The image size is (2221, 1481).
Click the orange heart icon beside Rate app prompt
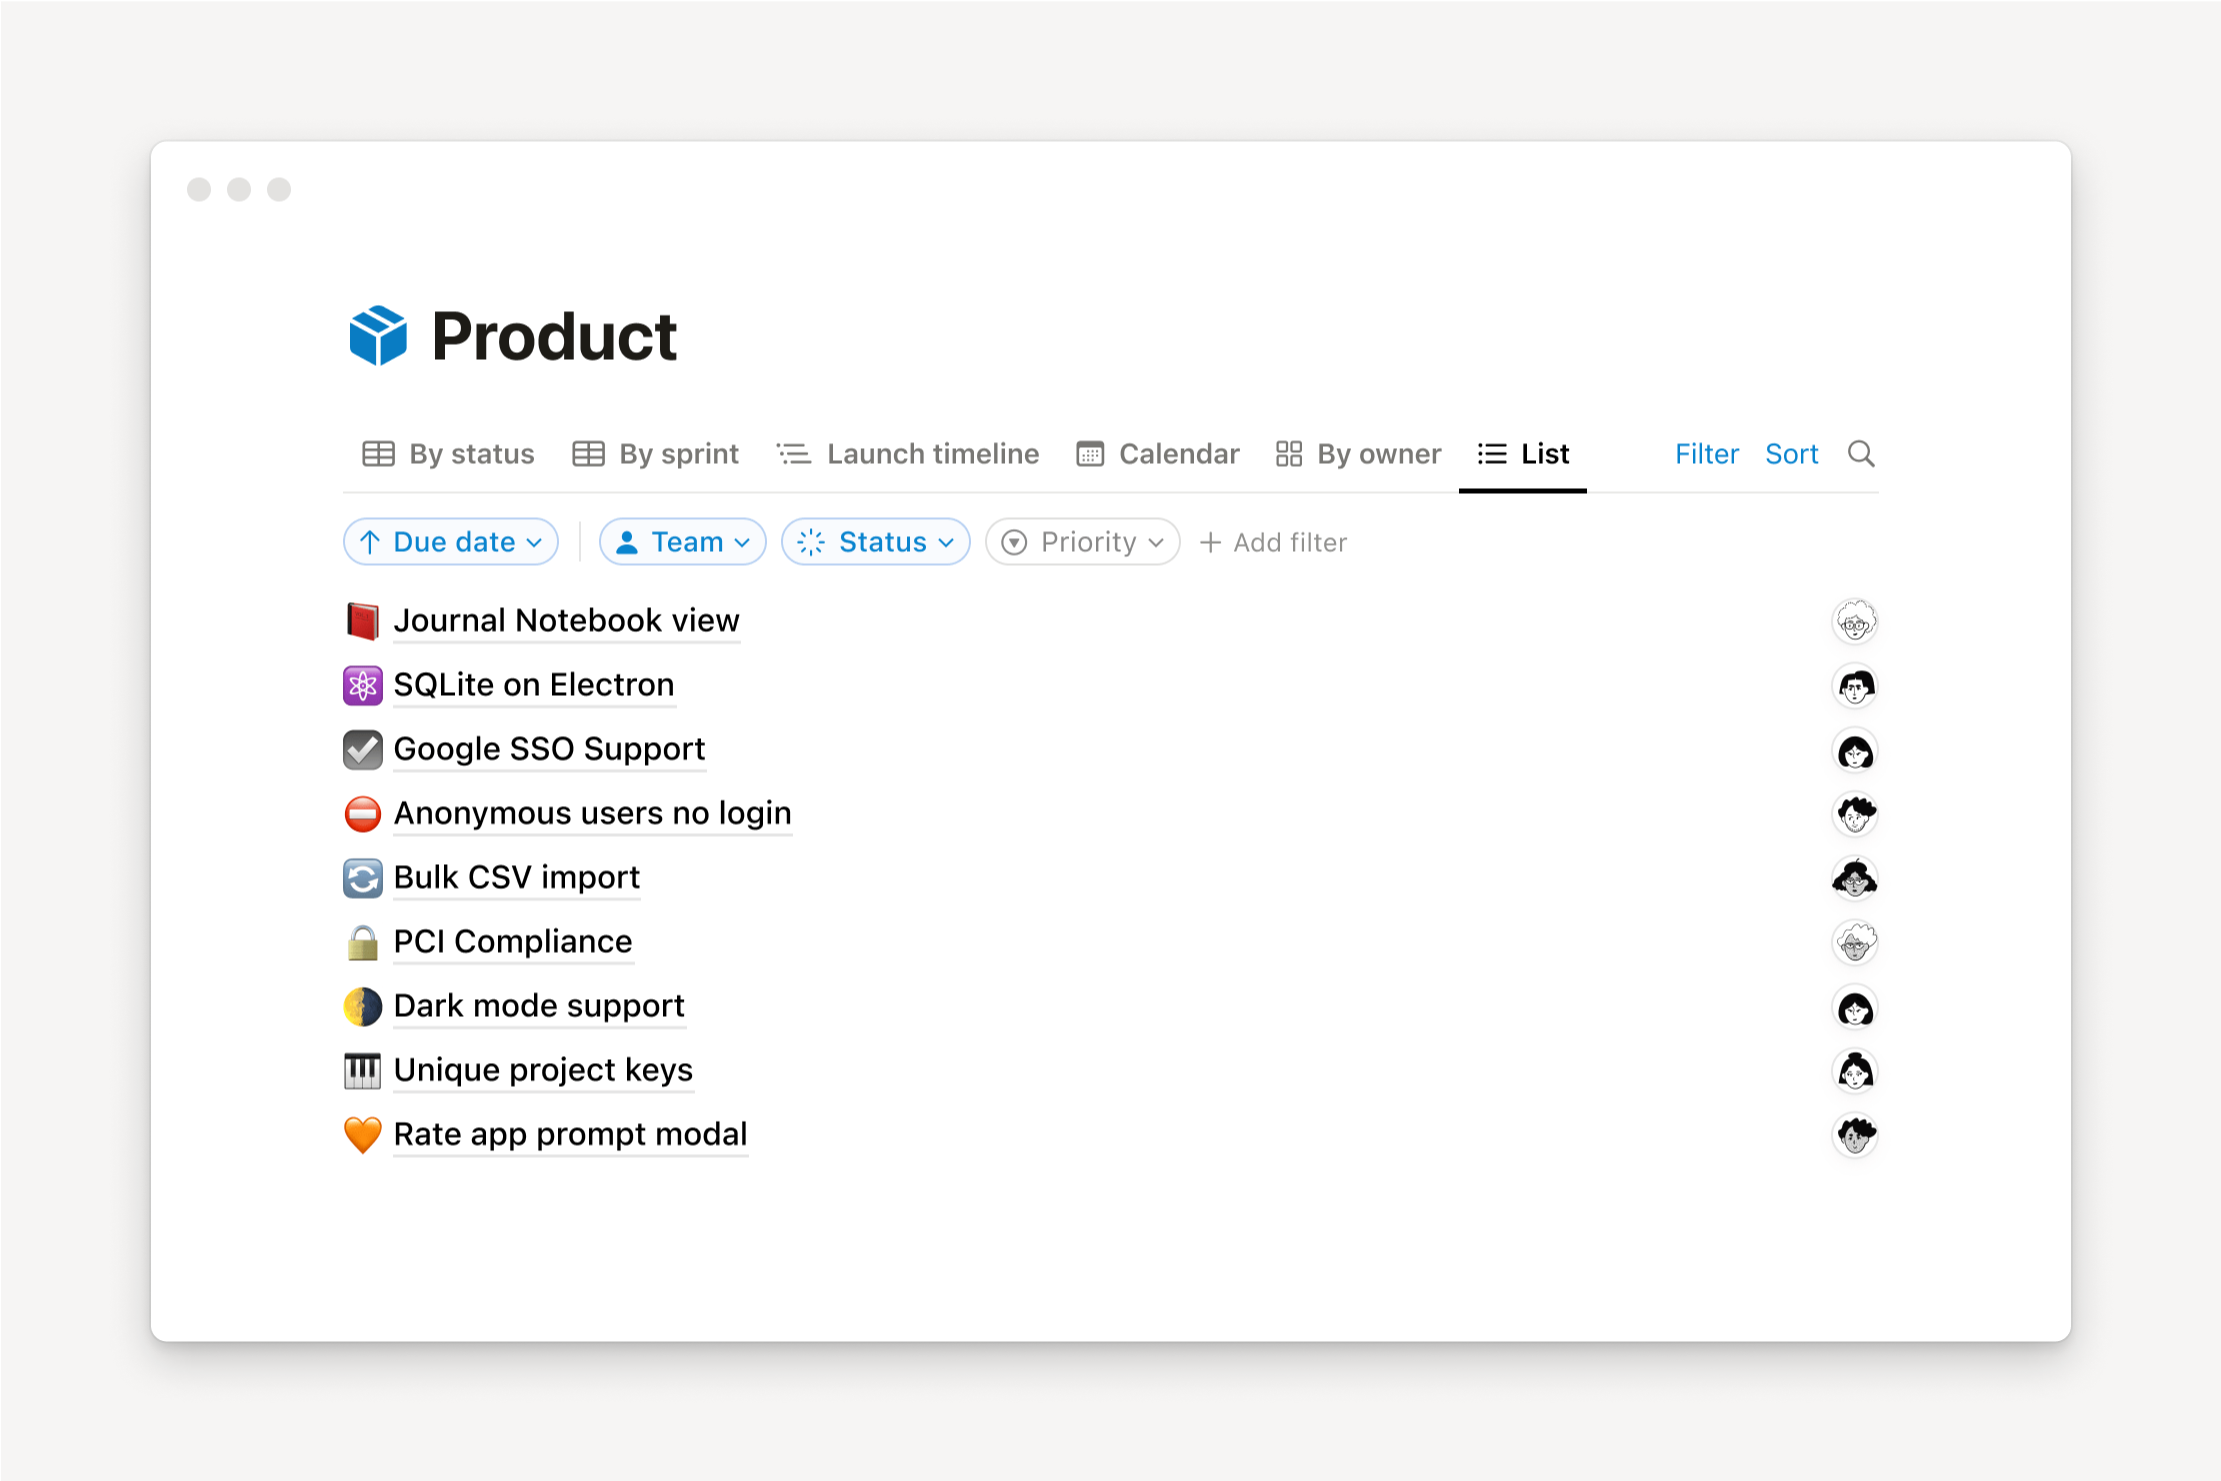pos(362,1134)
